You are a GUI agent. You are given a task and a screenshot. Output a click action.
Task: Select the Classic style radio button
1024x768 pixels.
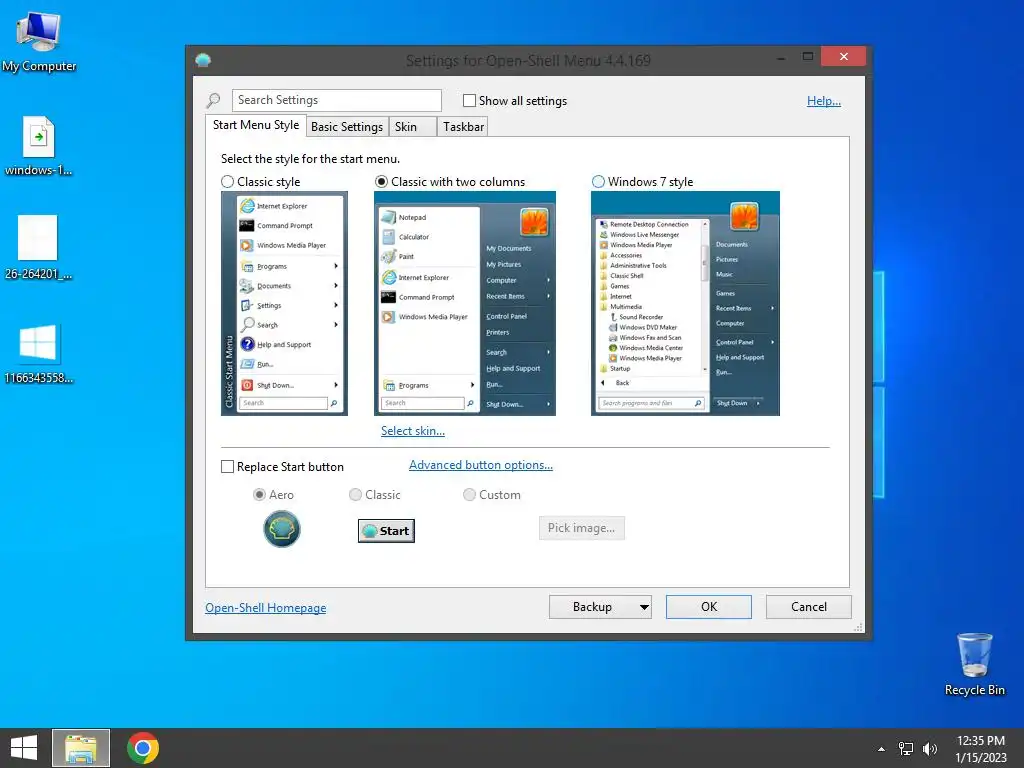click(x=227, y=182)
